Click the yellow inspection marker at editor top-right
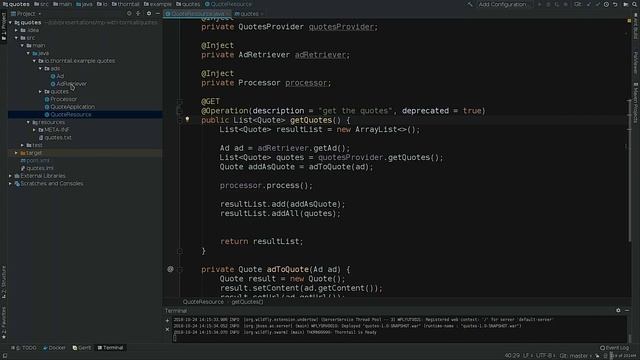This screenshot has width=640, height=360. (x=629, y=20)
